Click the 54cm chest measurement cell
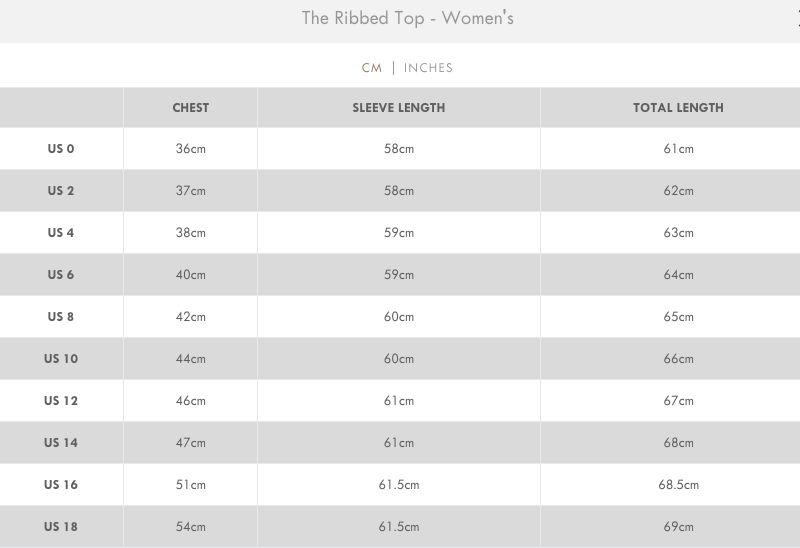The height and width of the screenshot is (548, 800). pyautogui.click(x=190, y=527)
